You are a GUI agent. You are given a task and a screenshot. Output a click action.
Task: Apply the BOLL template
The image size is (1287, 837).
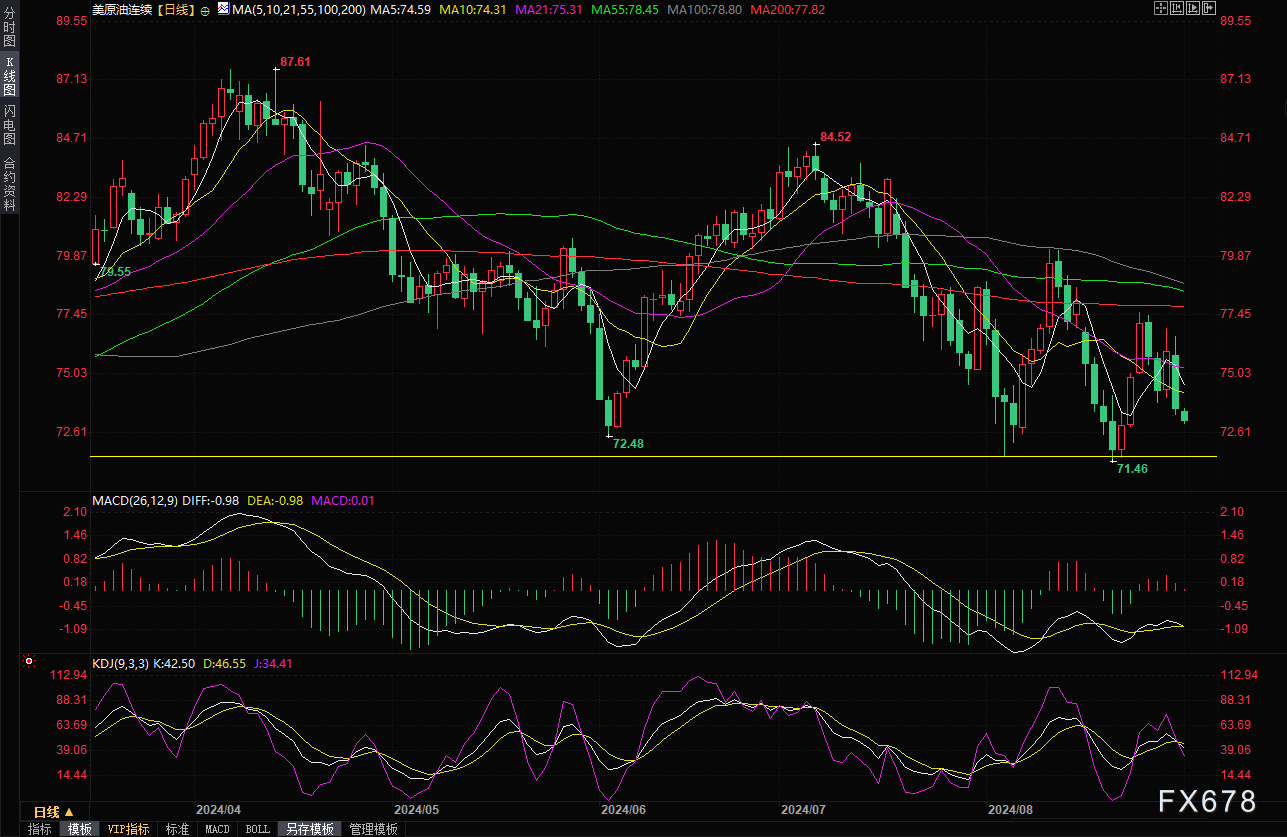point(257,829)
